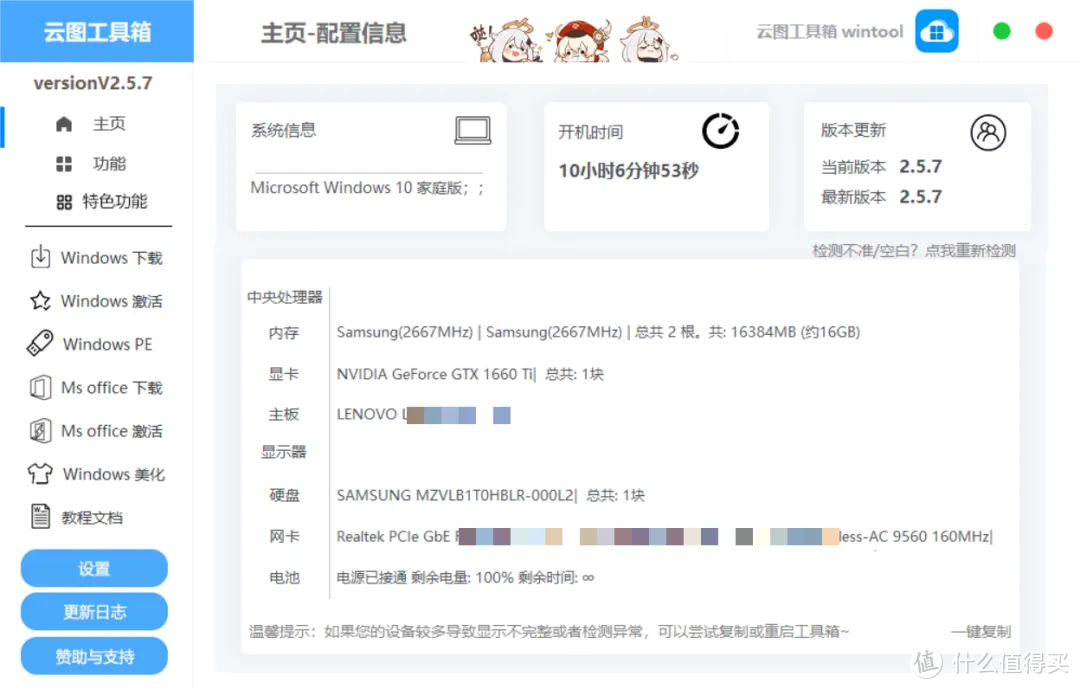Click the 设置 button
The height and width of the screenshot is (689, 1080).
(94, 568)
